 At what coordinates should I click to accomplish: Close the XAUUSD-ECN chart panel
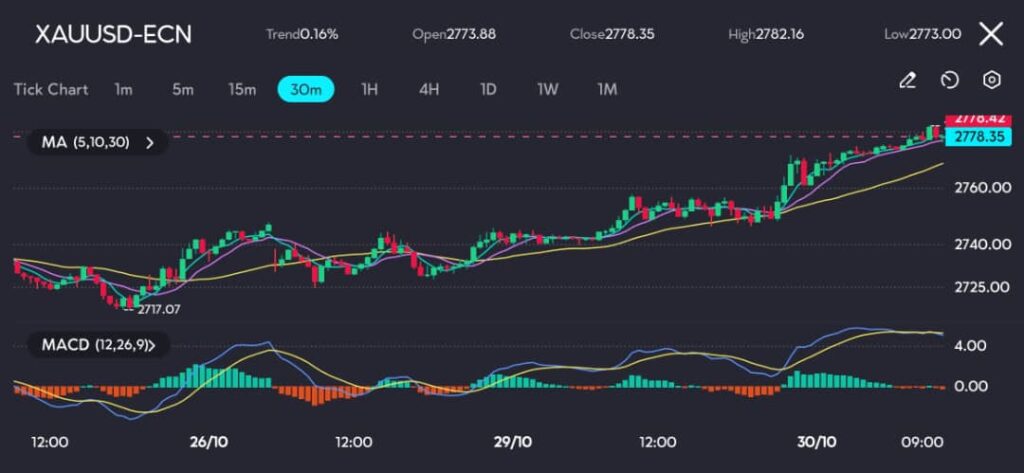pos(990,34)
